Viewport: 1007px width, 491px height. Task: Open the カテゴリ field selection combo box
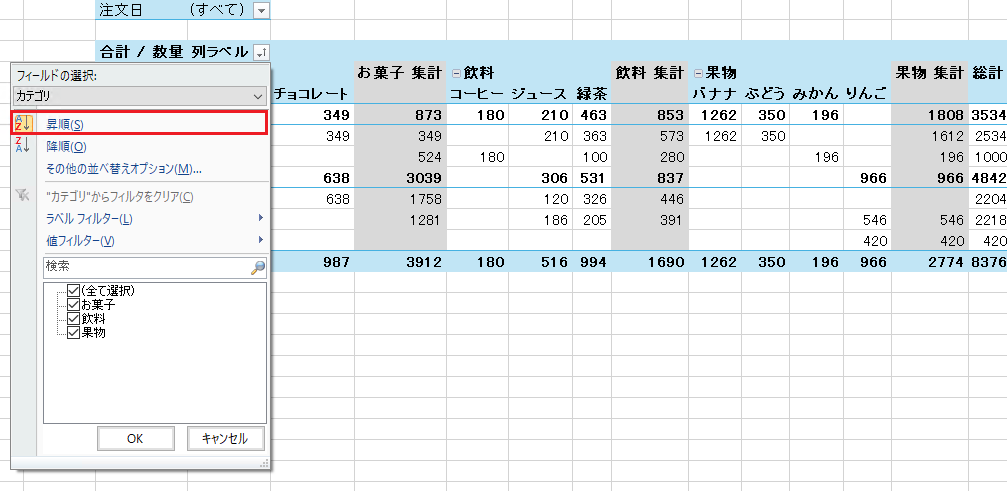click(139, 96)
